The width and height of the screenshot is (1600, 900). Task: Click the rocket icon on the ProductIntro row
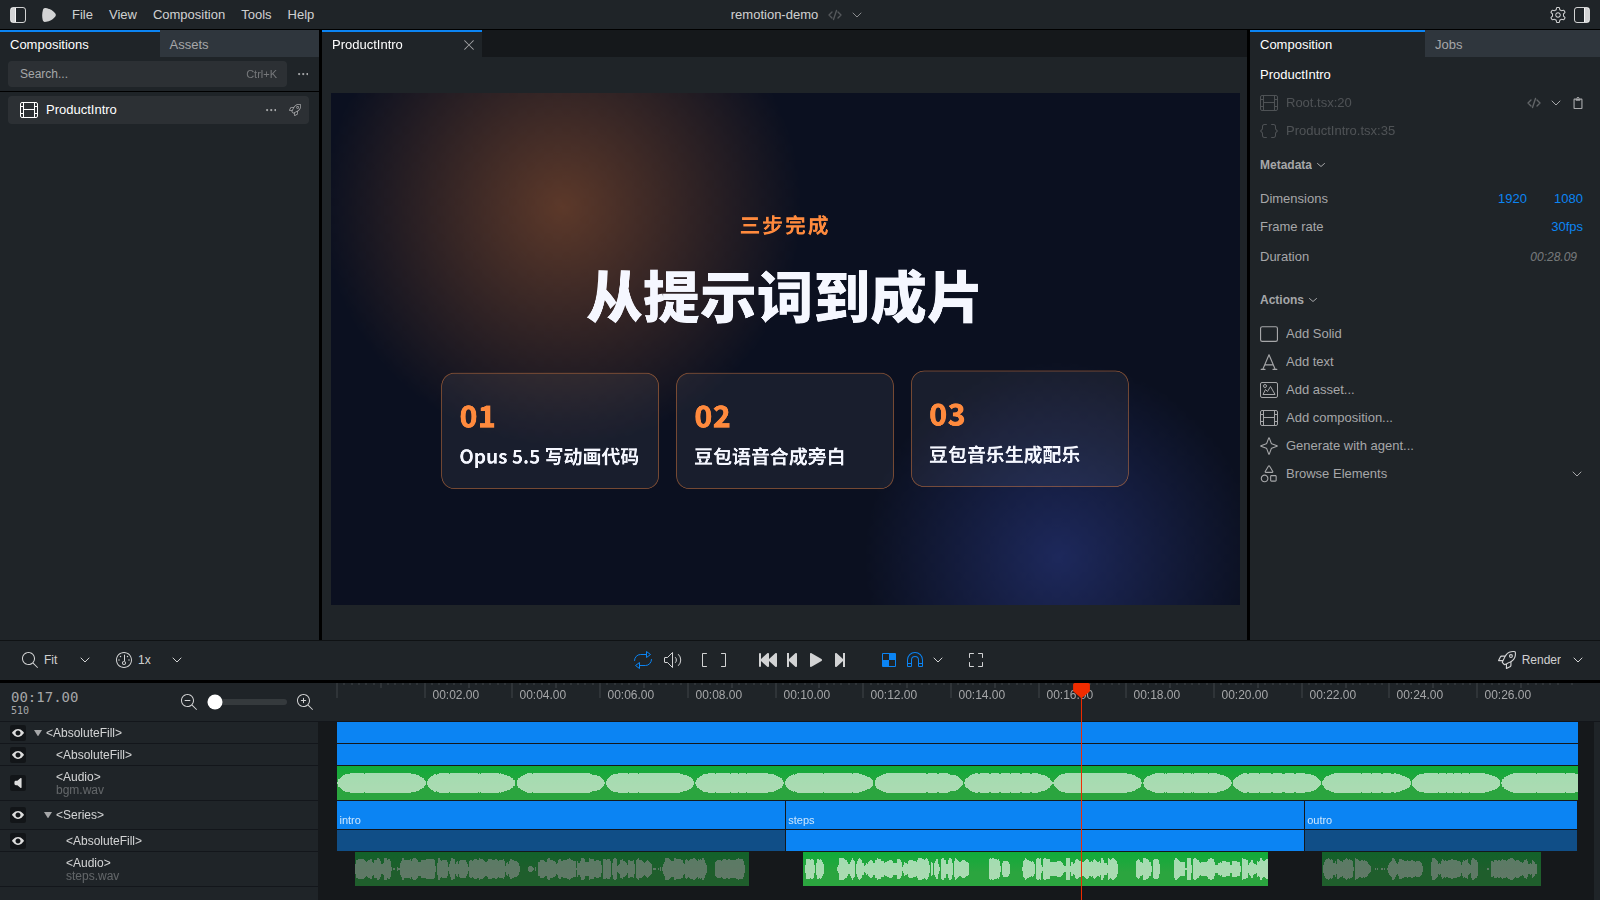(295, 110)
